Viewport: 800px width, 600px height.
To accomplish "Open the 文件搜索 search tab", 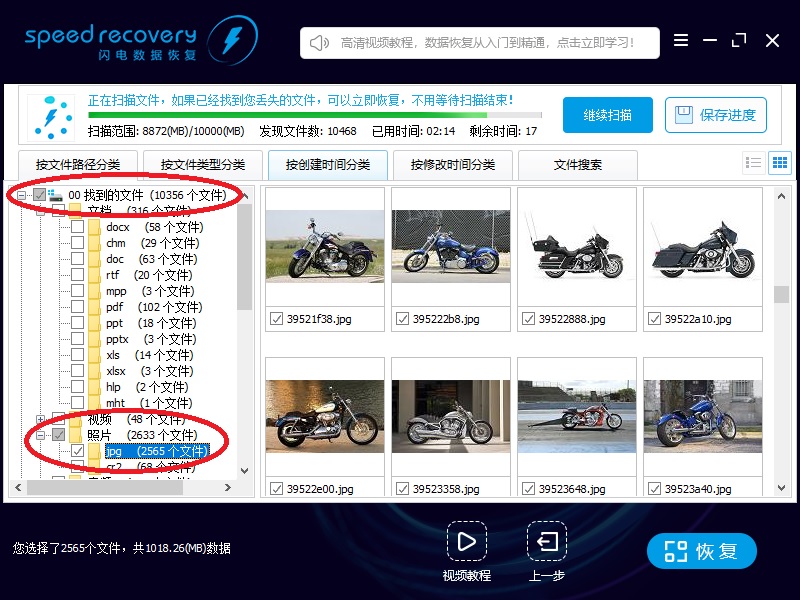I will point(578,165).
